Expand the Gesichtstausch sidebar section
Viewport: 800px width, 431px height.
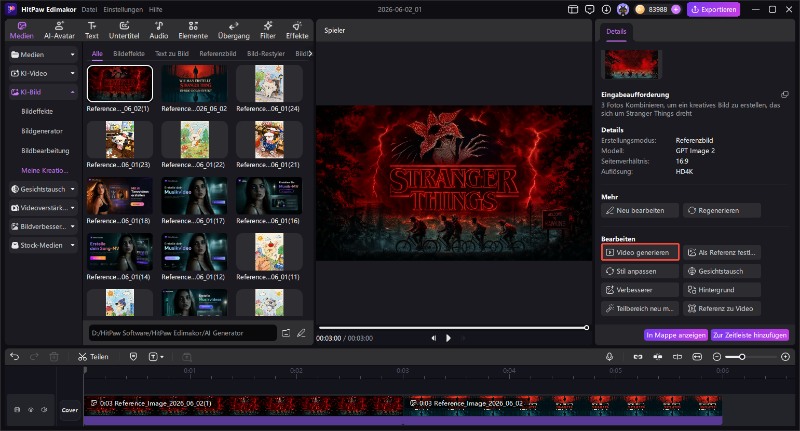43,189
